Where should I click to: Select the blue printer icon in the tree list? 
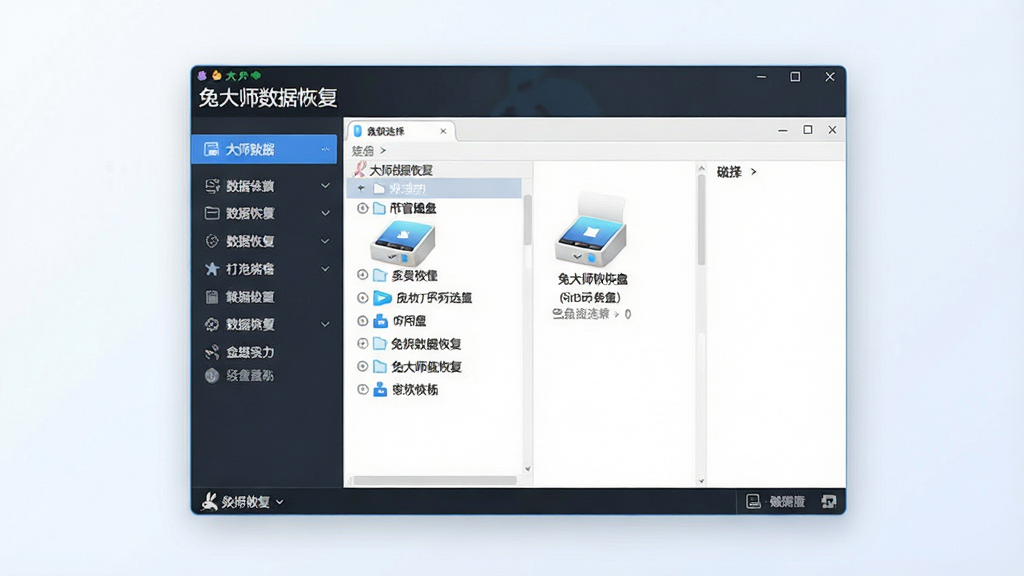pos(380,321)
